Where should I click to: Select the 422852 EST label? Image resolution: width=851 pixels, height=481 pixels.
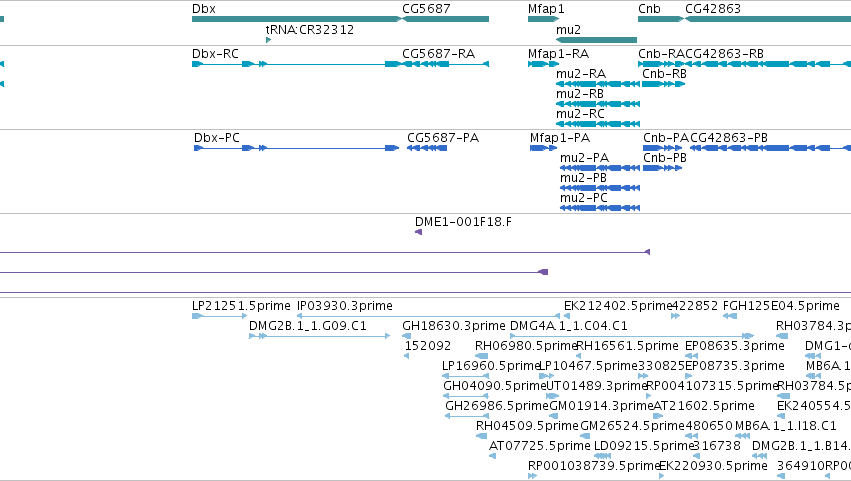point(695,306)
